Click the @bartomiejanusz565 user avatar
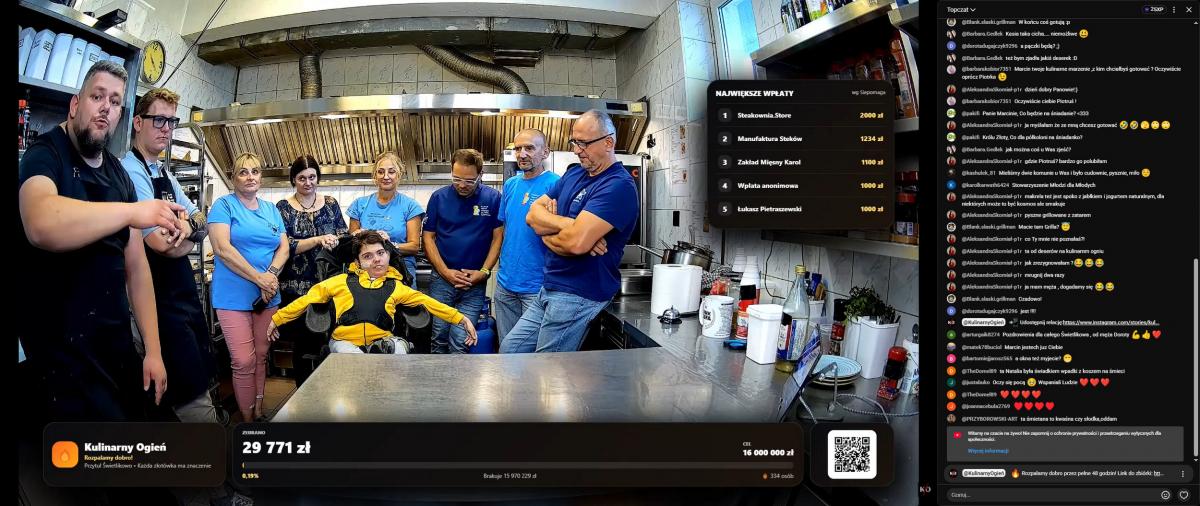 951,358
